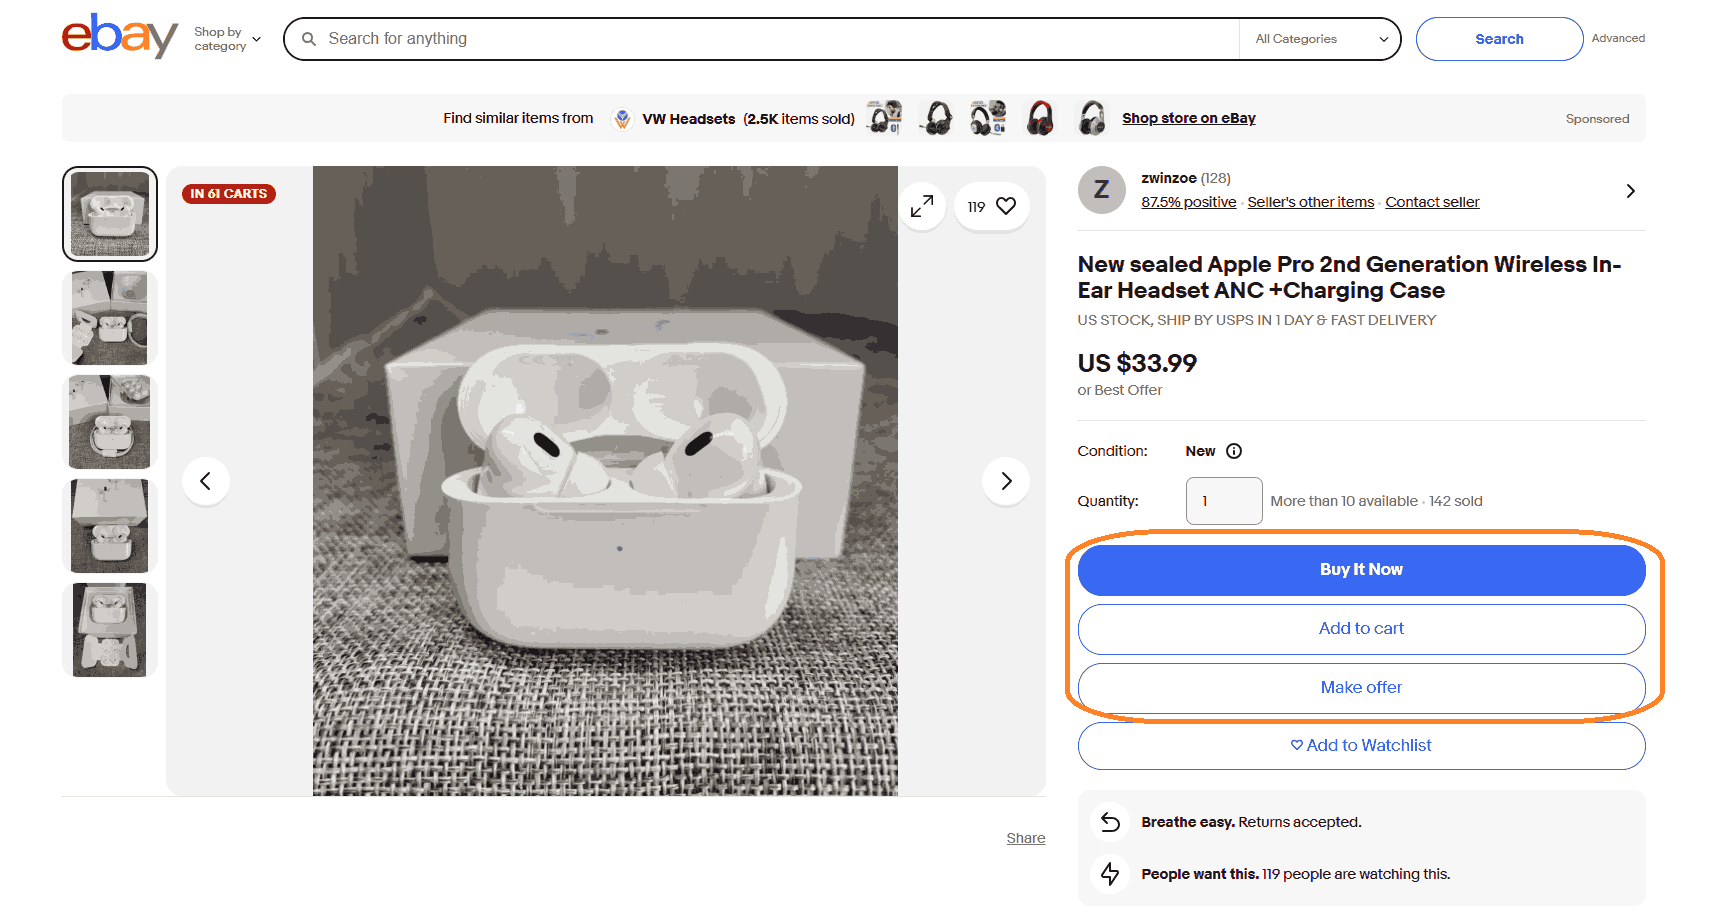This screenshot has width=1728, height=921.
Task: Open zwinzoe seller profile name
Action: click(x=1169, y=178)
